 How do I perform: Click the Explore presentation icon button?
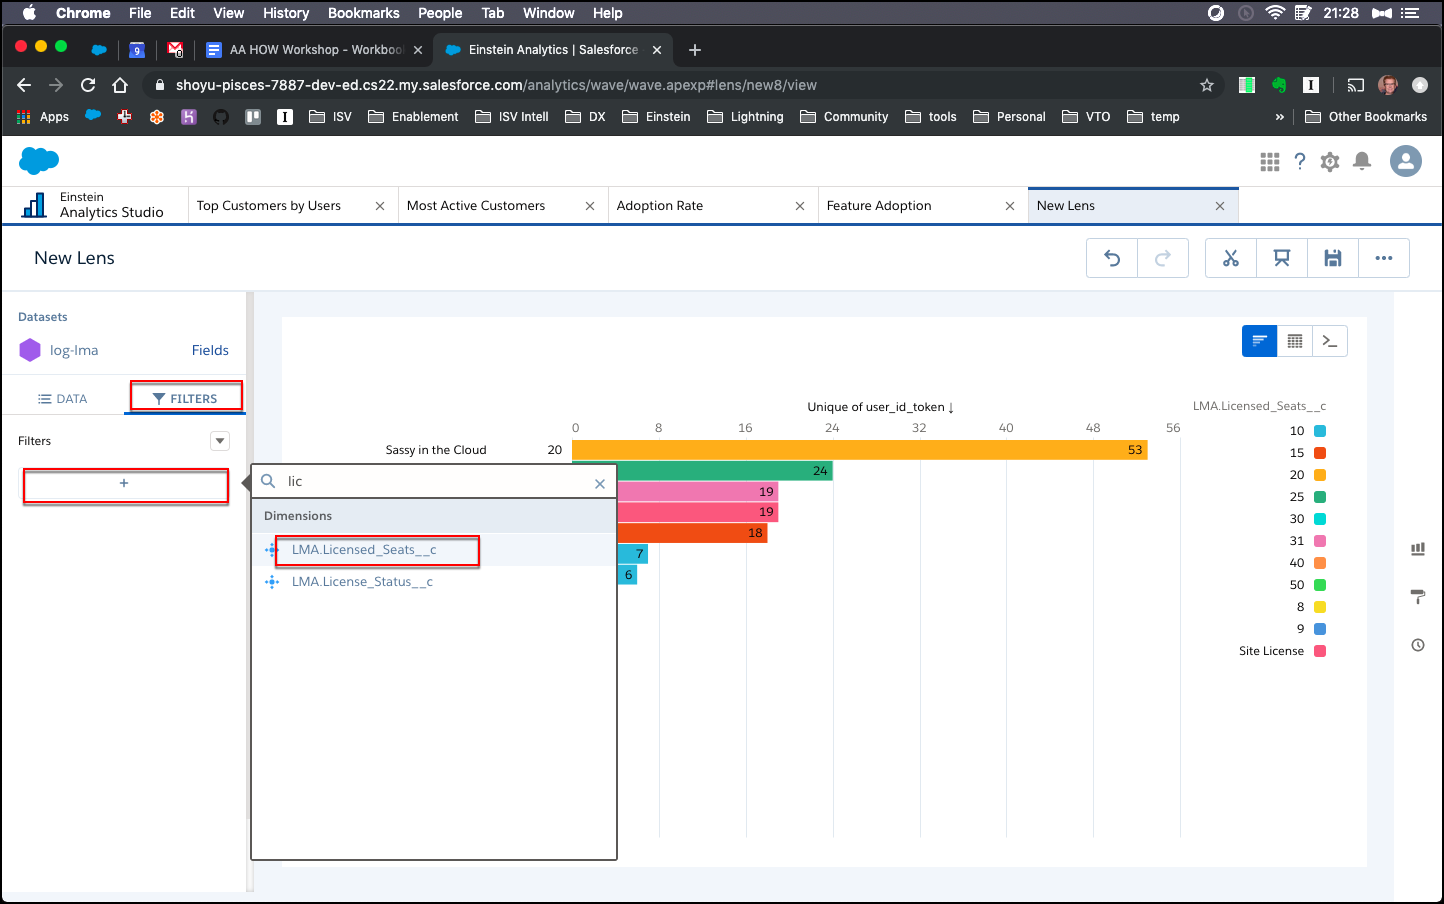click(1282, 258)
